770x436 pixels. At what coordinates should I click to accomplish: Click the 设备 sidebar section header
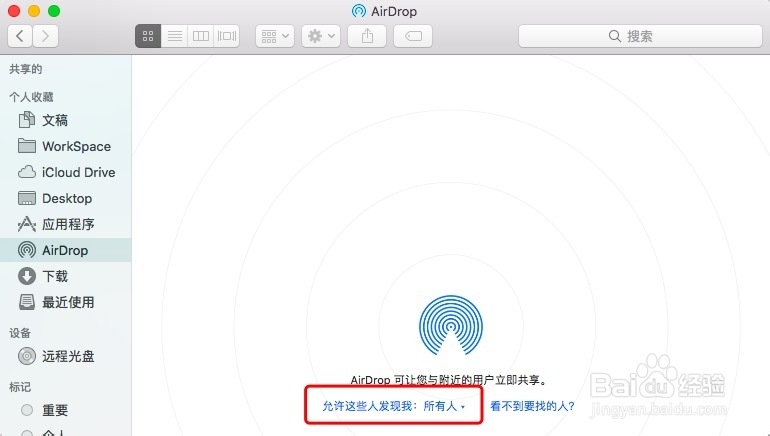20,333
